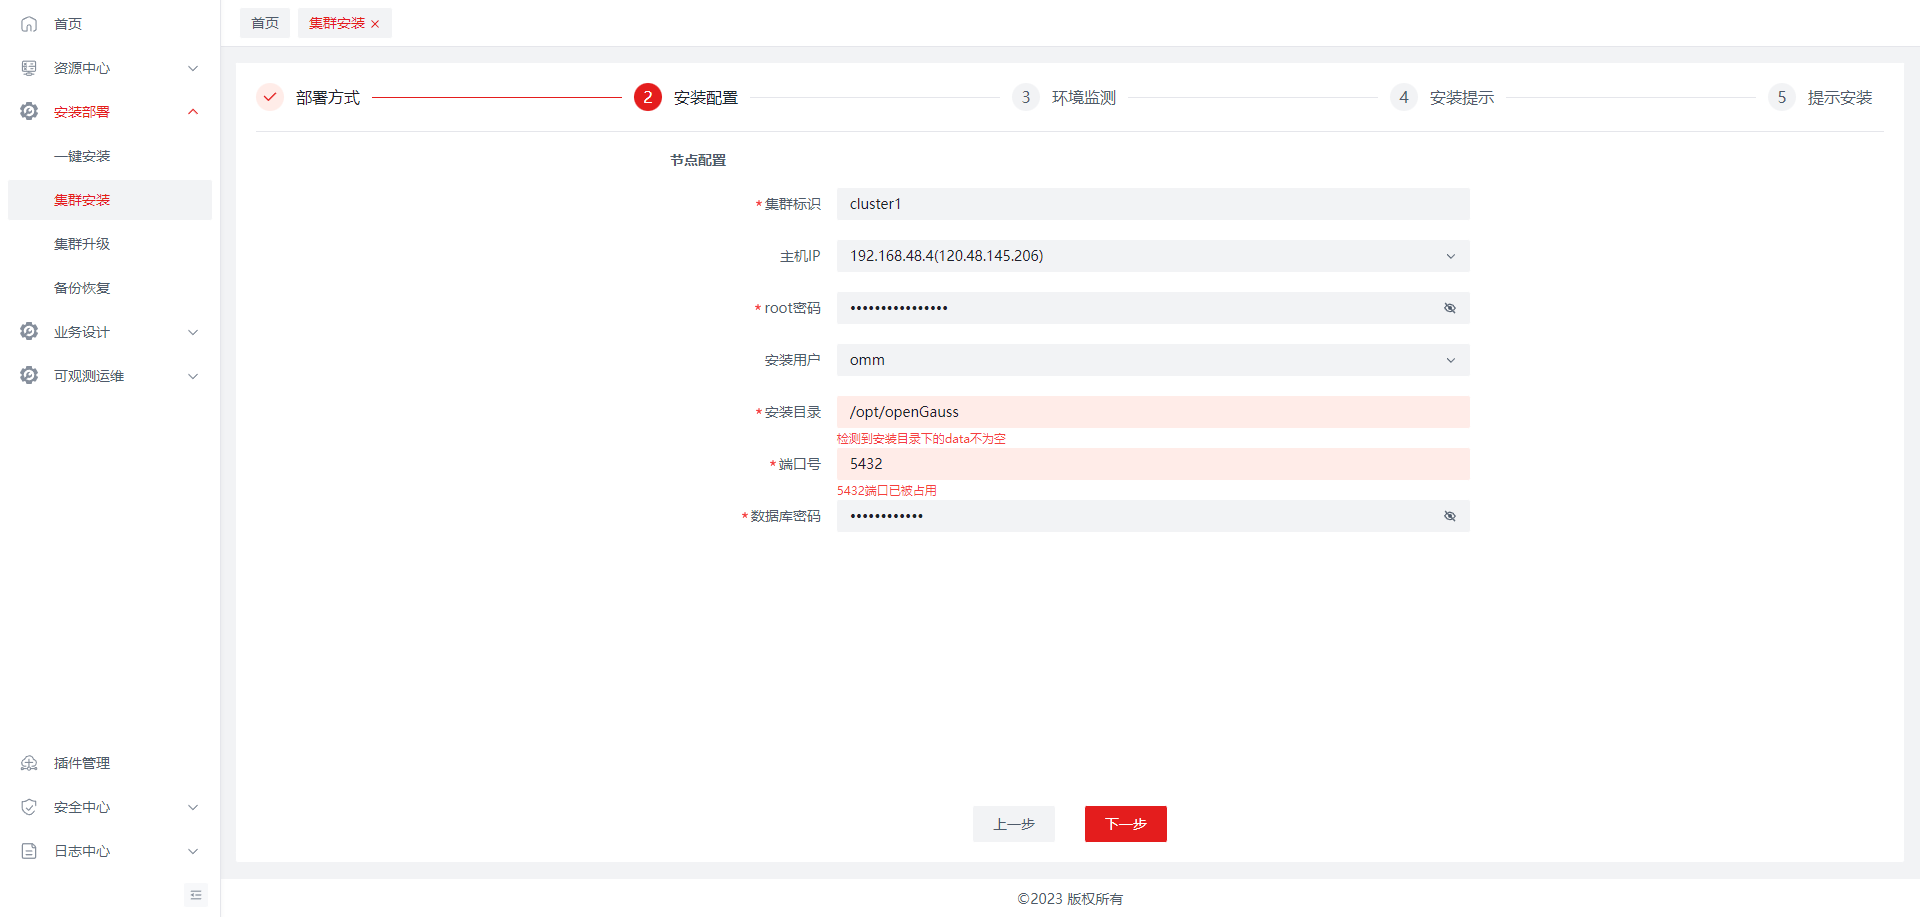This screenshot has height=917, width=1920.
Task: Go back with the 上一步 button
Action: click(1013, 824)
